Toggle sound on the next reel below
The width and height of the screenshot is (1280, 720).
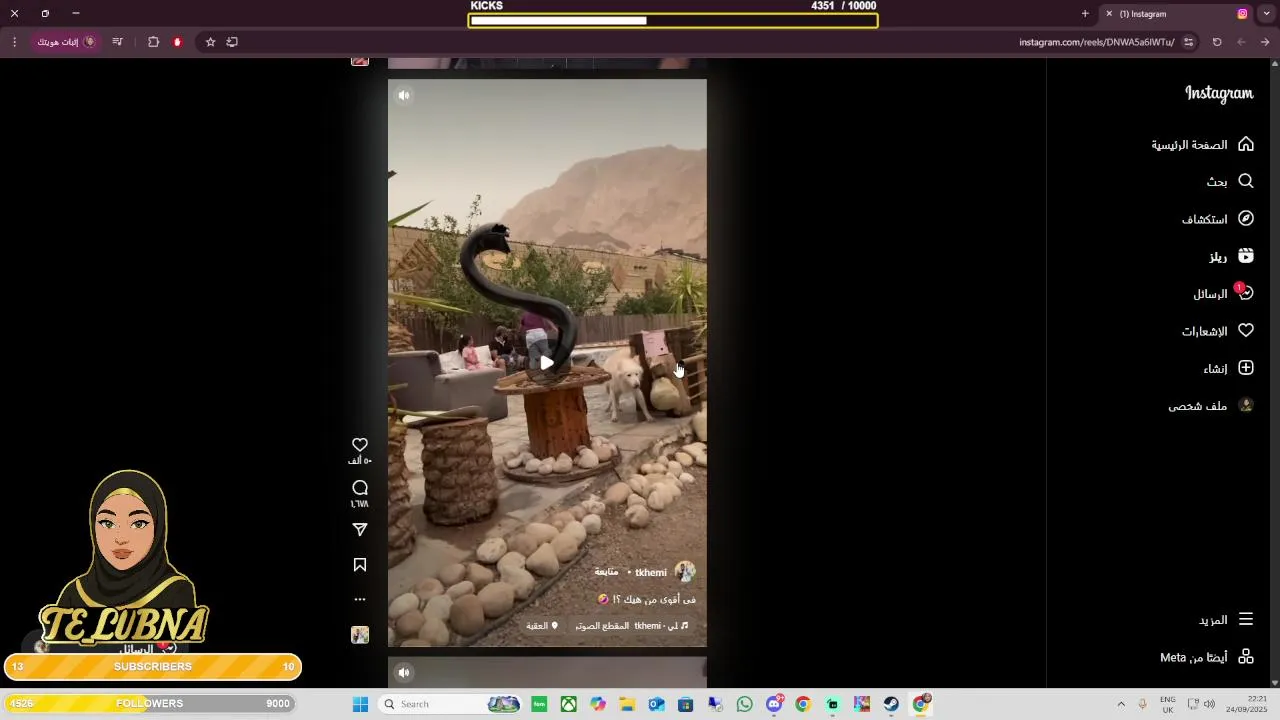[404, 672]
